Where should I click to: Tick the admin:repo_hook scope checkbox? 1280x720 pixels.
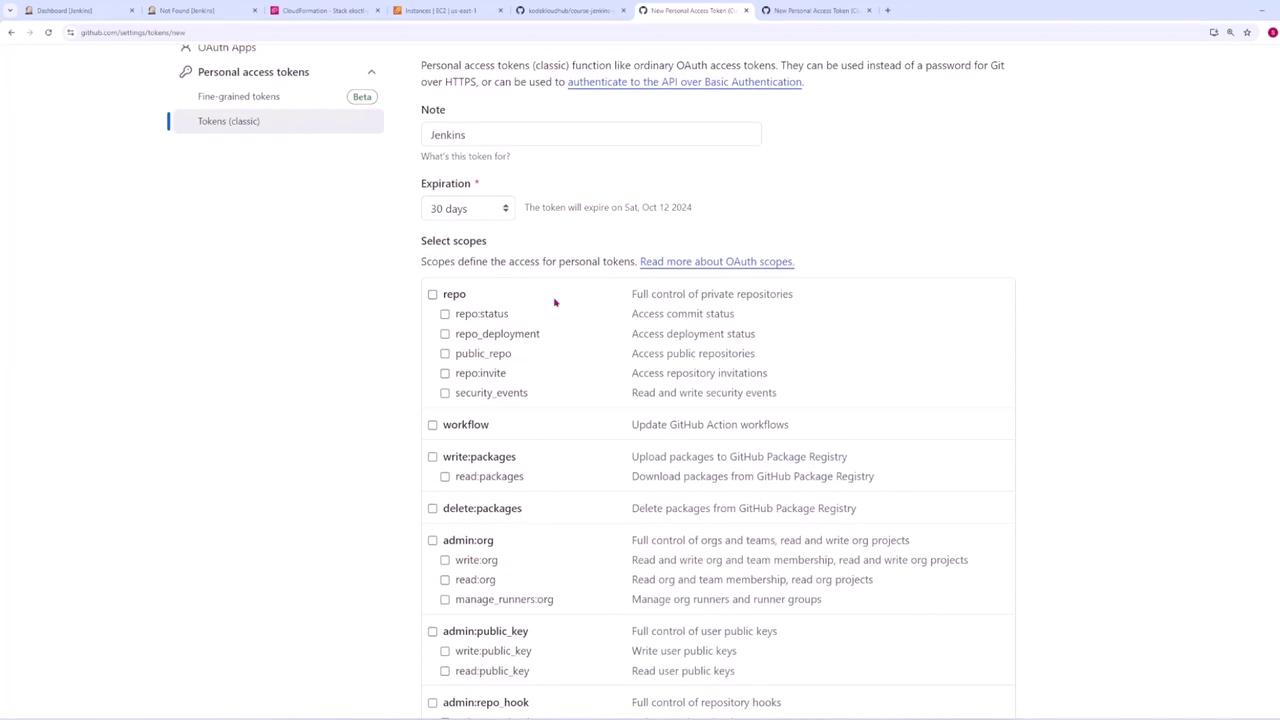(x=433, y=703)
